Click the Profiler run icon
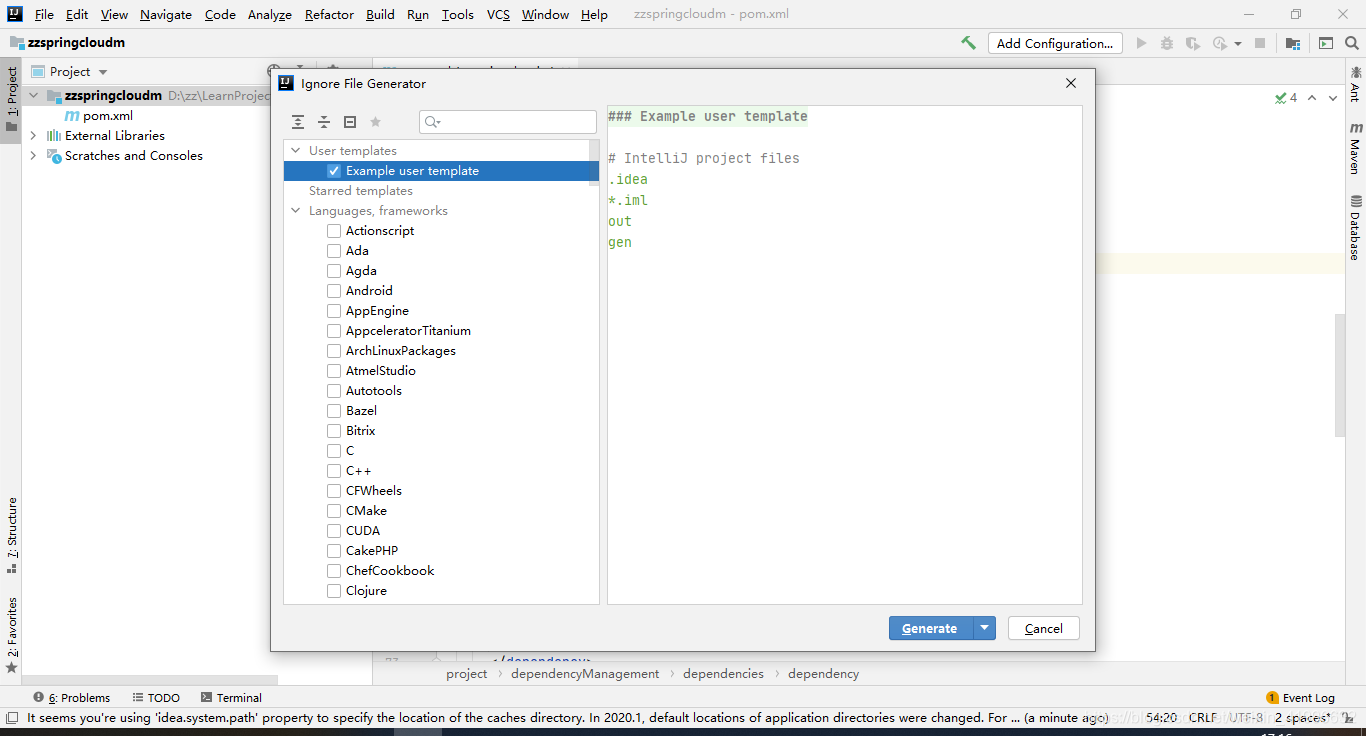The width and height of the screenshot is (1366, 736). tap(1219, 43)
